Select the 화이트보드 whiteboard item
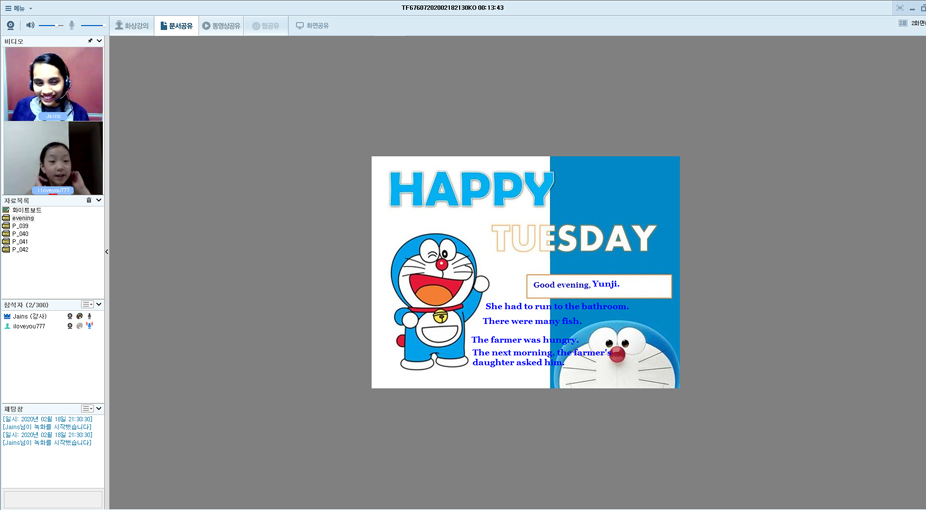This screenshot has height=510, width=926. coord(26,210)
